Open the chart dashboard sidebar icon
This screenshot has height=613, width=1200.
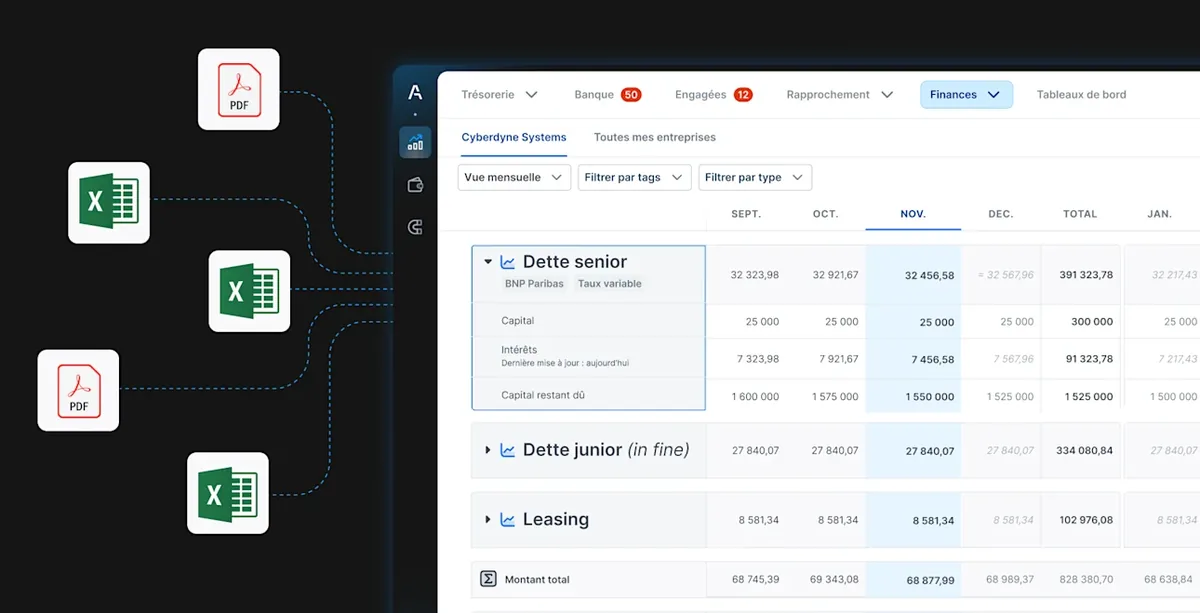[x=415, y=143]
